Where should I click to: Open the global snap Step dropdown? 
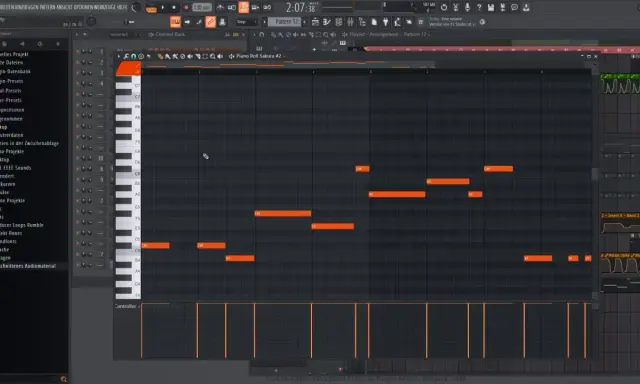click(x=247, y=22)
